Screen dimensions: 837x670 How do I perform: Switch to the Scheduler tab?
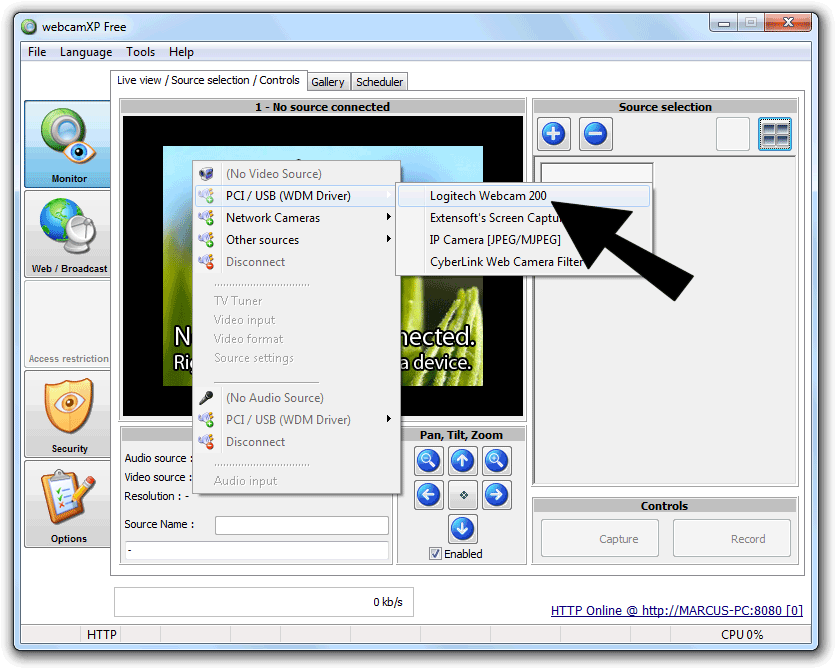[x=380, y=82]
